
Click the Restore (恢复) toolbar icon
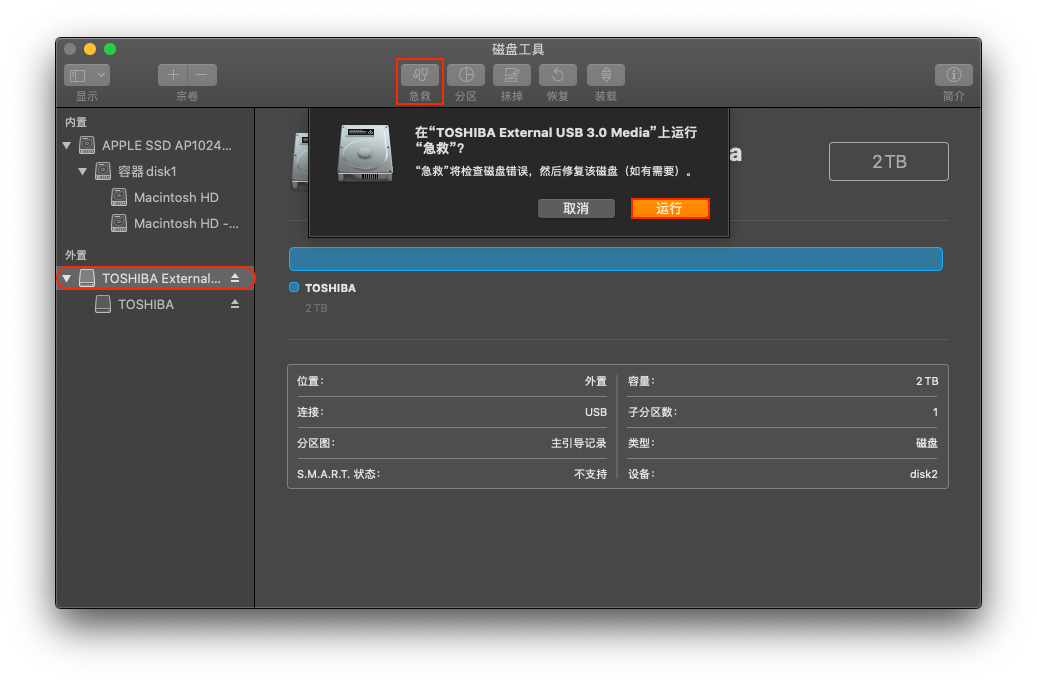point(558,75)
